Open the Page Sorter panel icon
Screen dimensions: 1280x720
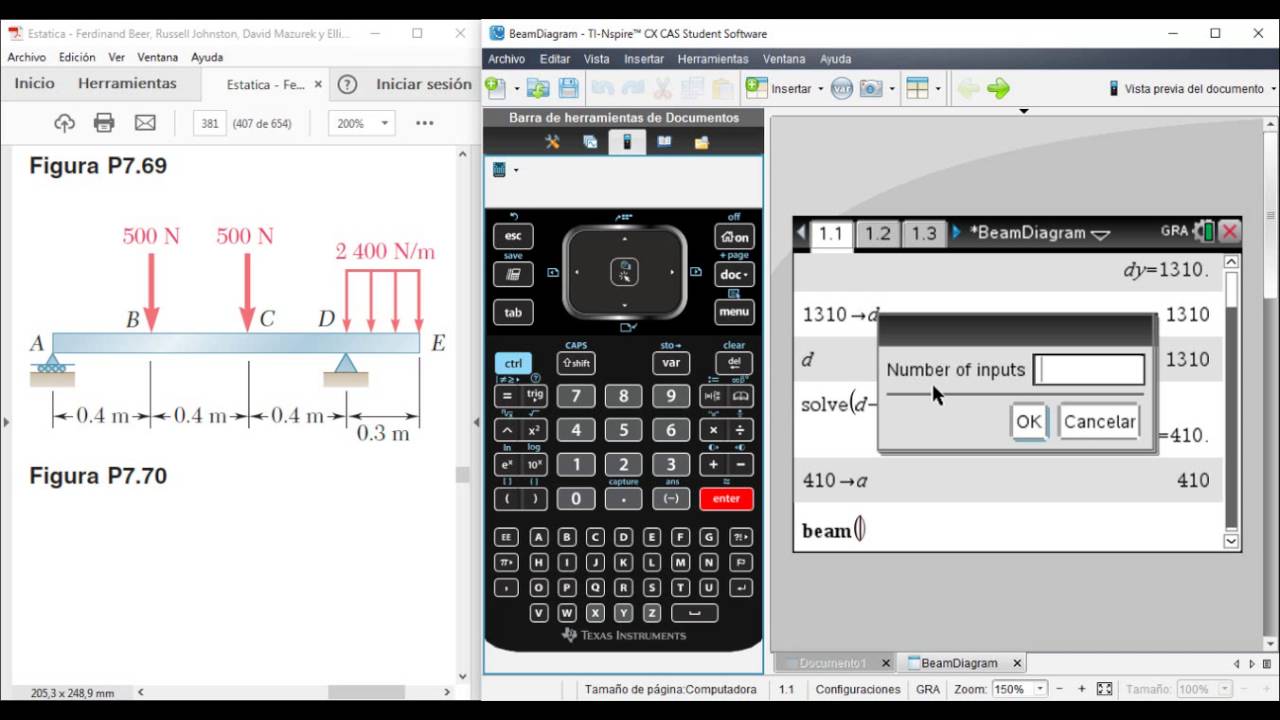tap(590, 142)
